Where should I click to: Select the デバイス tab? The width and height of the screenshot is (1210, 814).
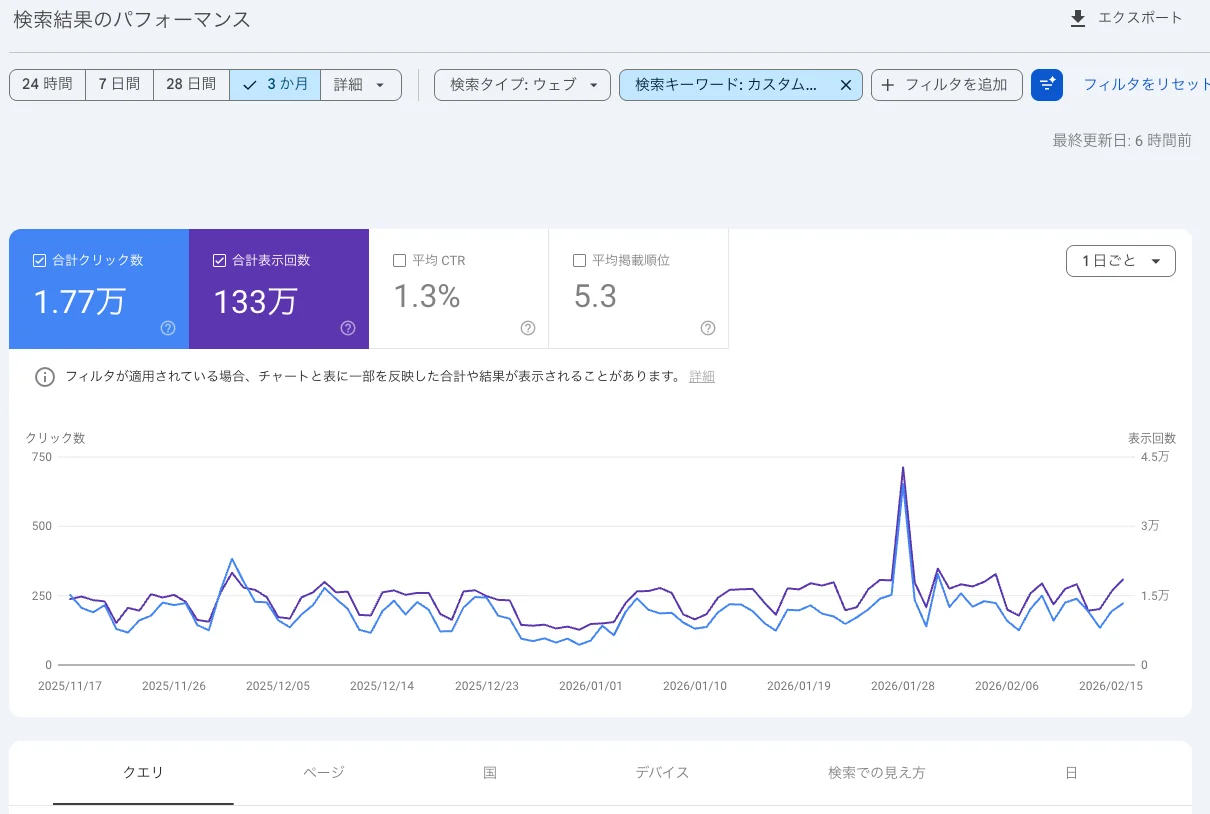coord(661,772)
